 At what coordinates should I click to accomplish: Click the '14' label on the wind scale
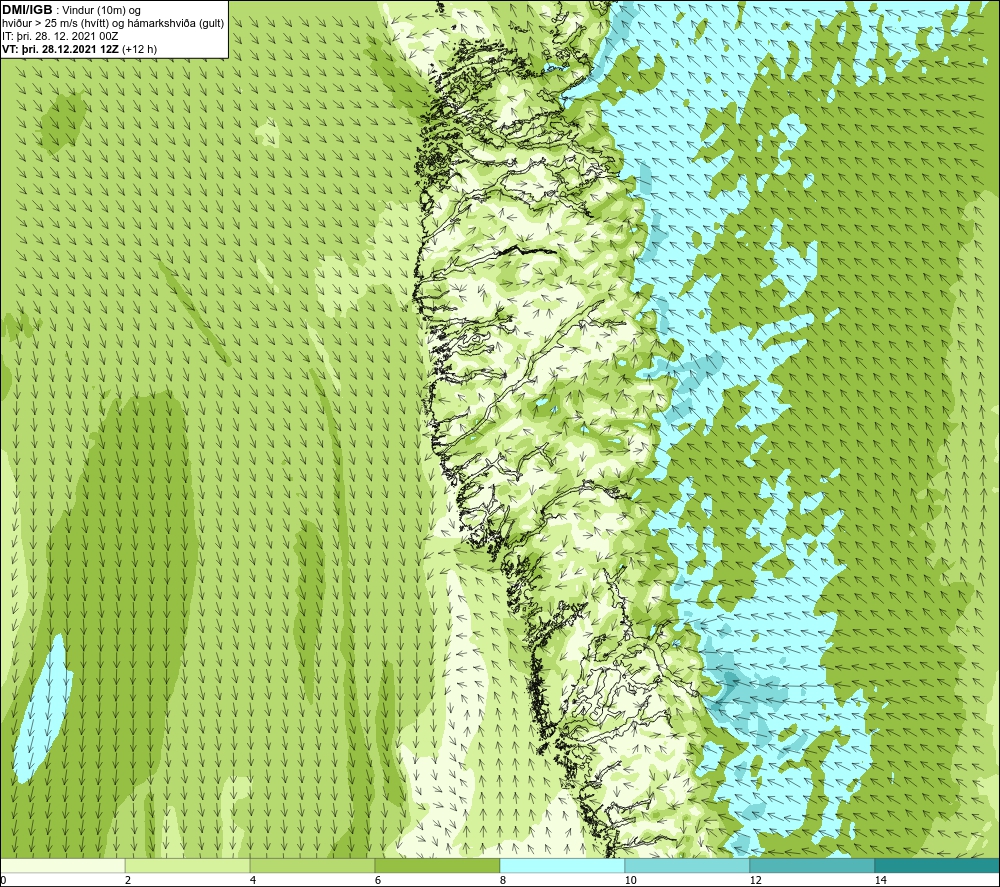(x=880, y=880)
